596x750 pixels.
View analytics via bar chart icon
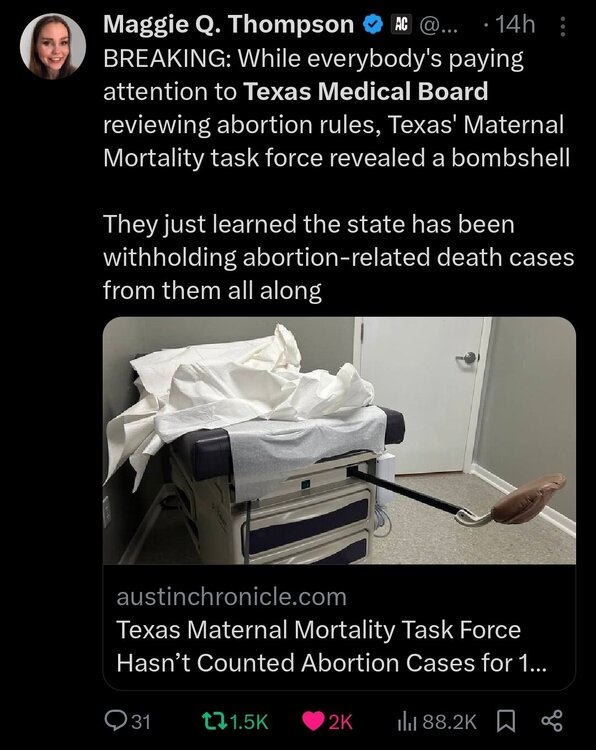point(407,722)
